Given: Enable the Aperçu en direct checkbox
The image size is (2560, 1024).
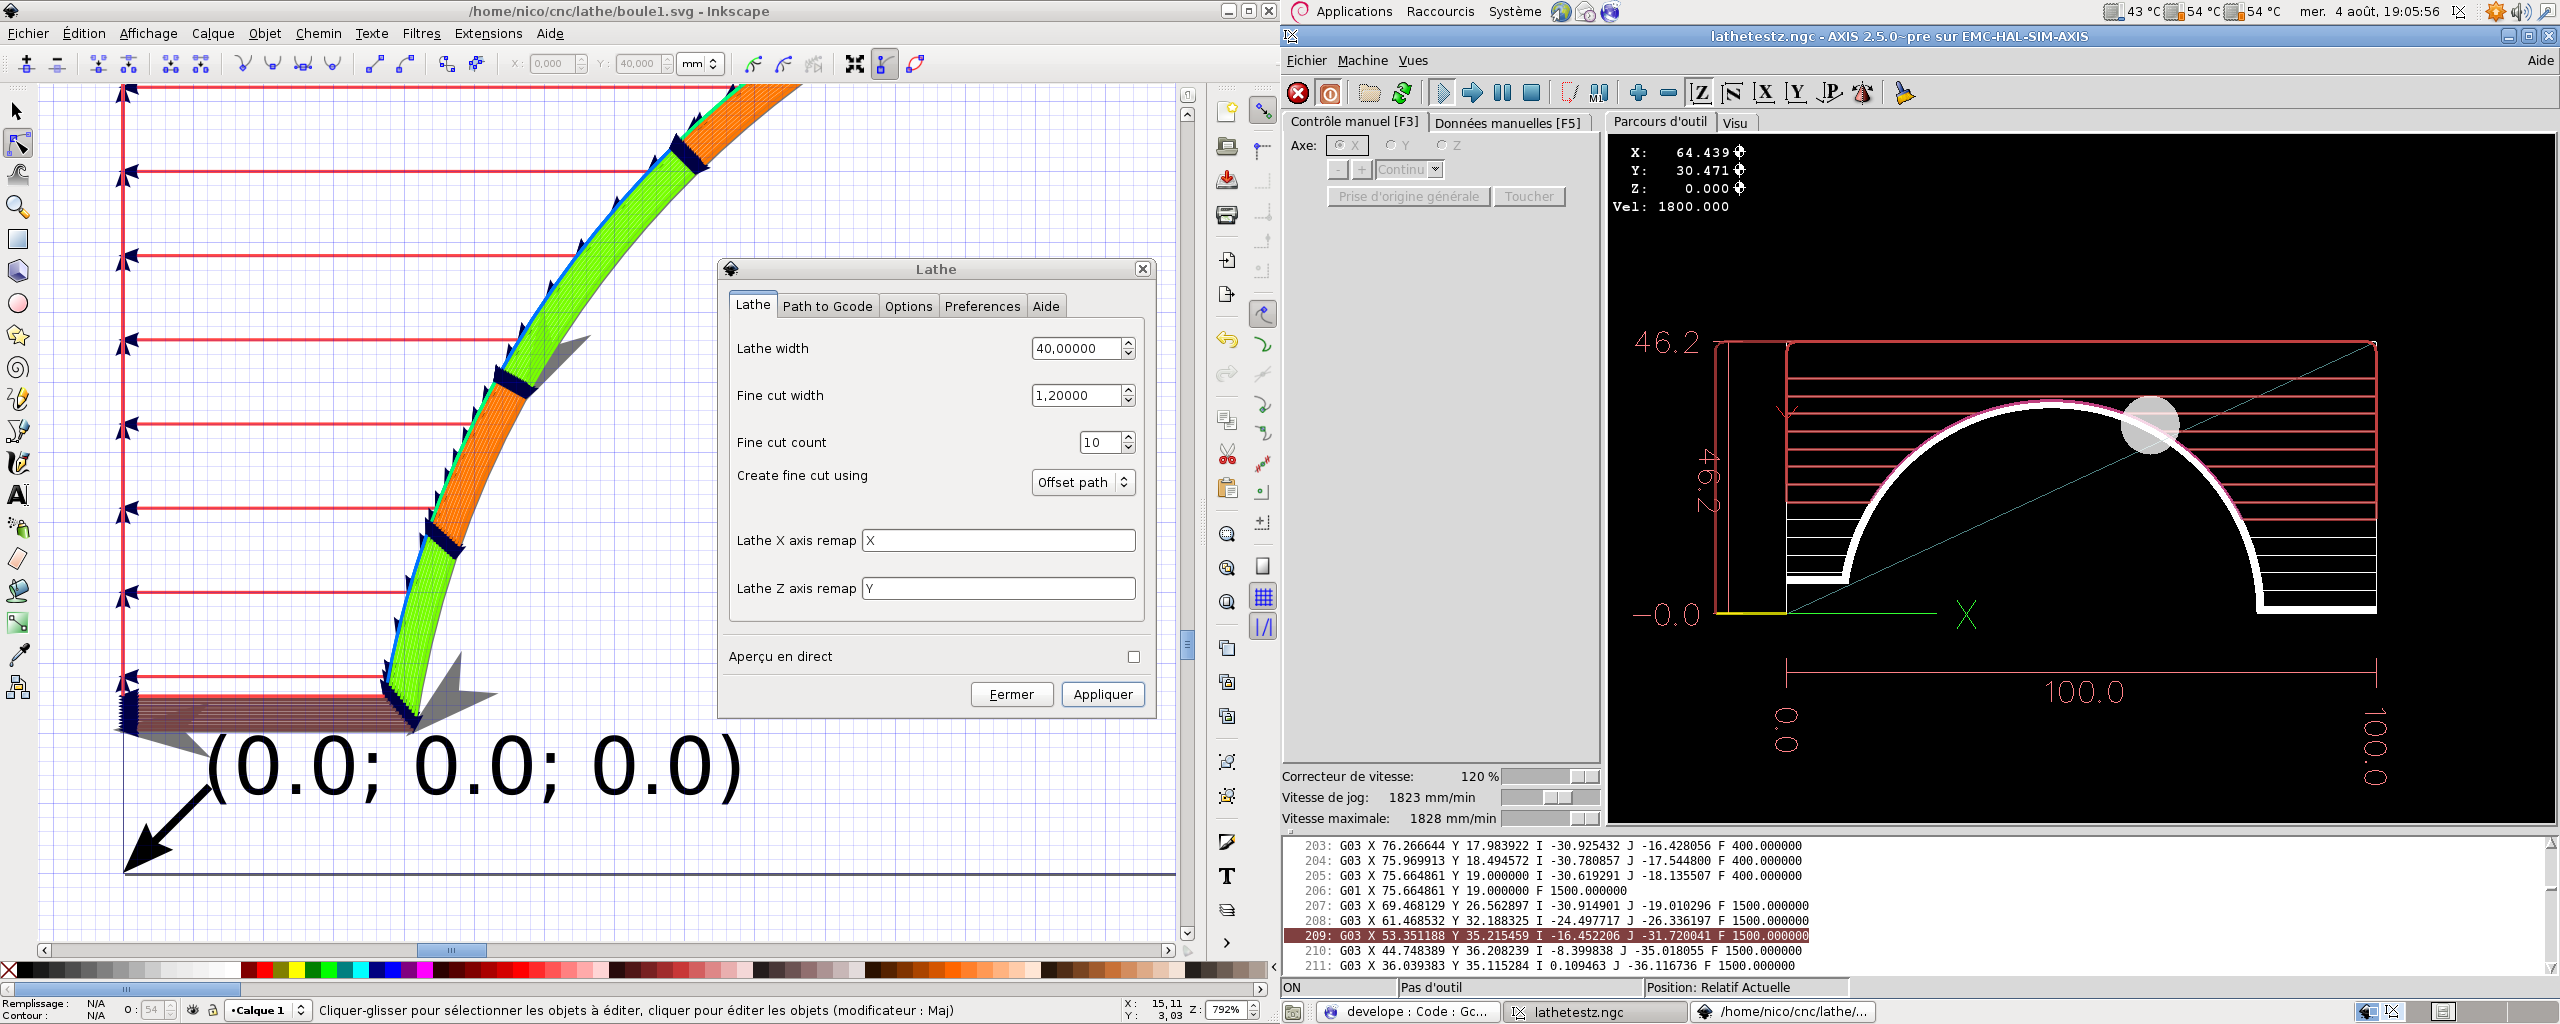Looking at the screenshot, I should click(1134, 657).
